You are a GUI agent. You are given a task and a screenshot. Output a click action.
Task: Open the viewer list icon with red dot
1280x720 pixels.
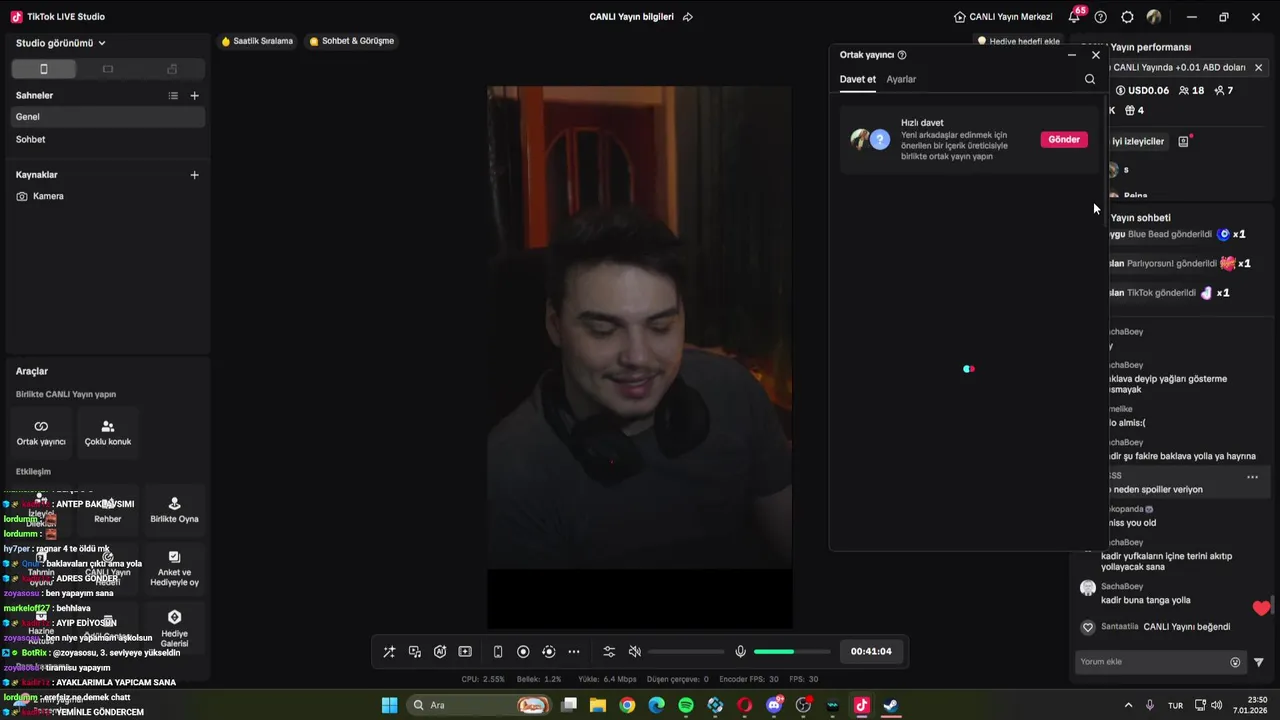click(x=1184, y=141)
